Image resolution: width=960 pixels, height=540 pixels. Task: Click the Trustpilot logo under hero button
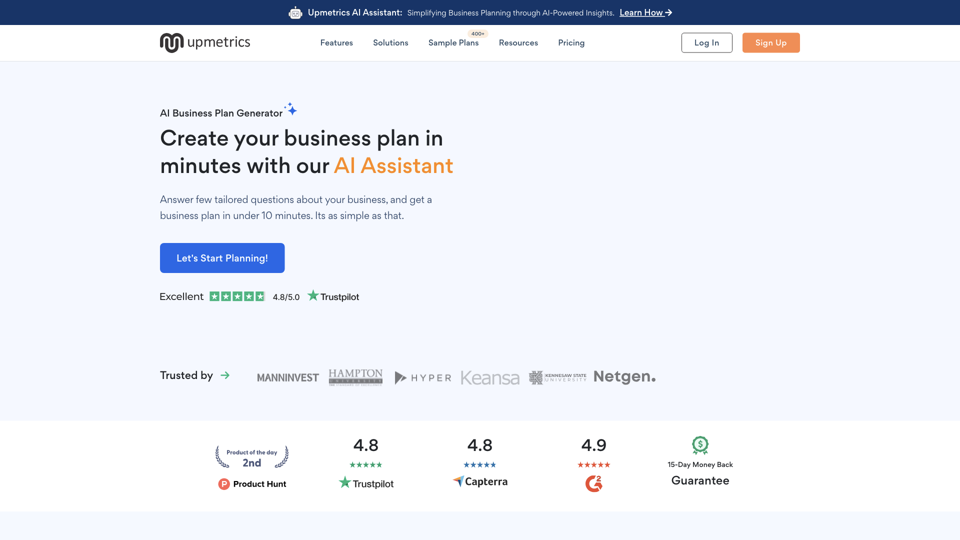pos(333,297)
